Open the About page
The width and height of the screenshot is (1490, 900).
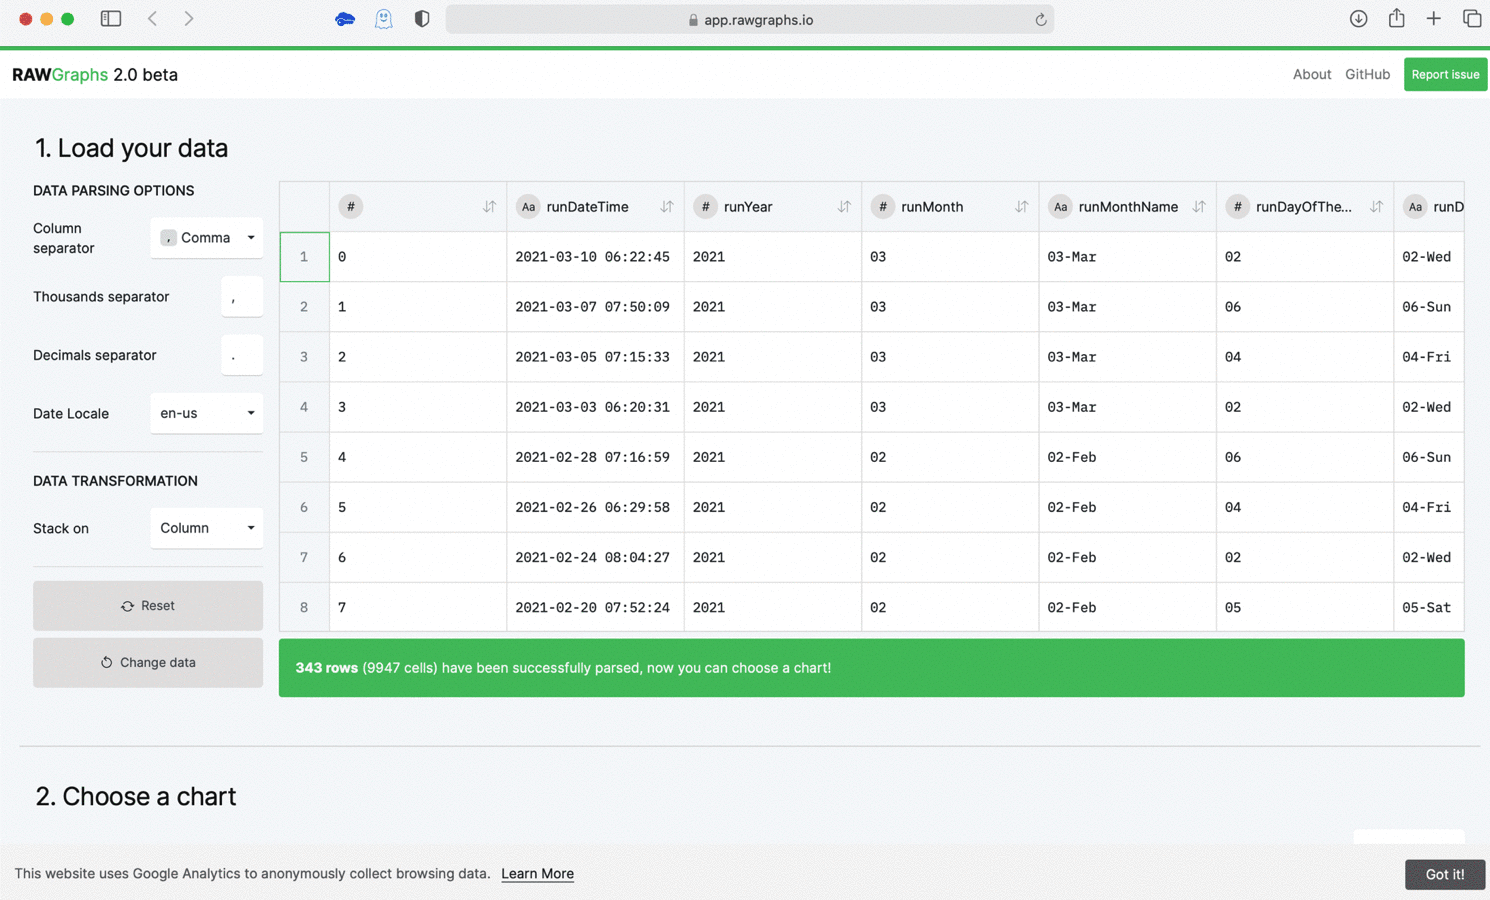[x=1311, y=74]
